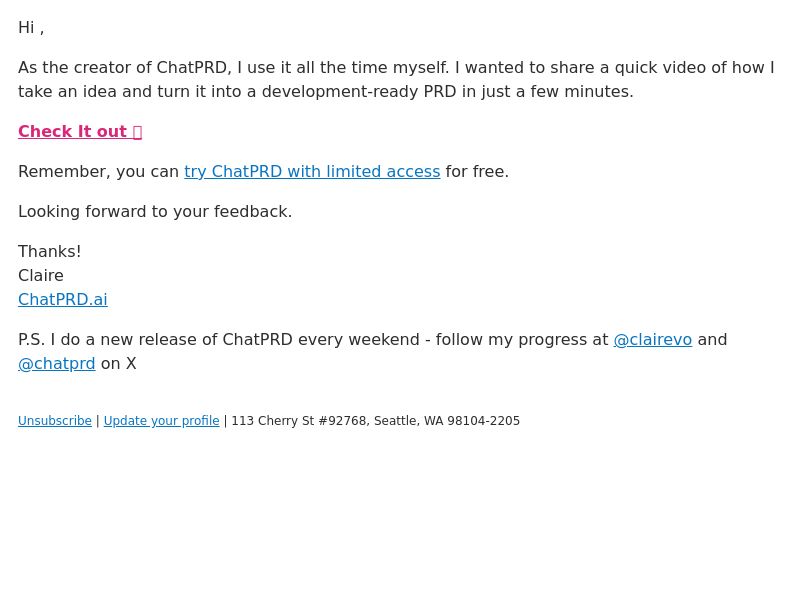Click the emoji icon after "Check It out"
800x600 pixels.
[137, 132]
